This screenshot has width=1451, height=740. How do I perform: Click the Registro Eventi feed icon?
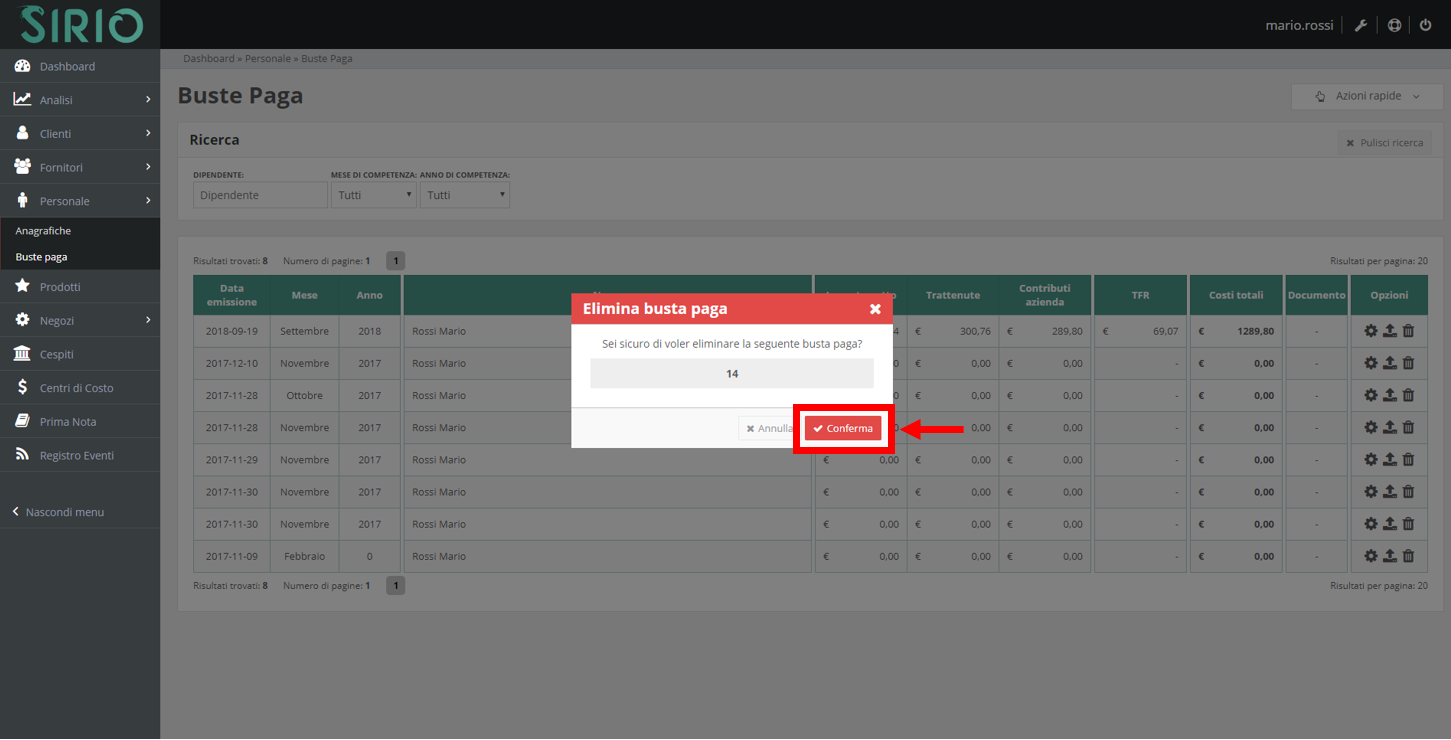[22, 455]
